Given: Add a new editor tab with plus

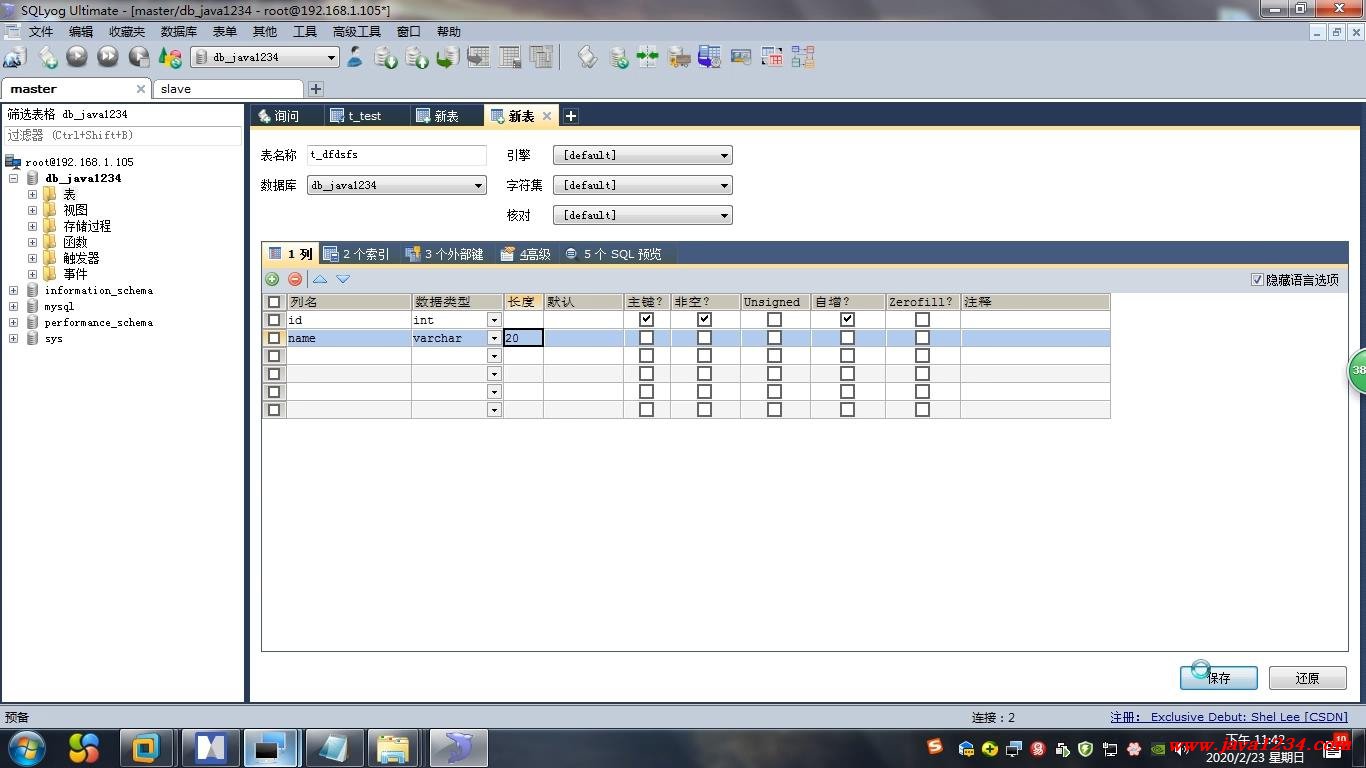Looking at the screenshot, I should tap(570, 116).
